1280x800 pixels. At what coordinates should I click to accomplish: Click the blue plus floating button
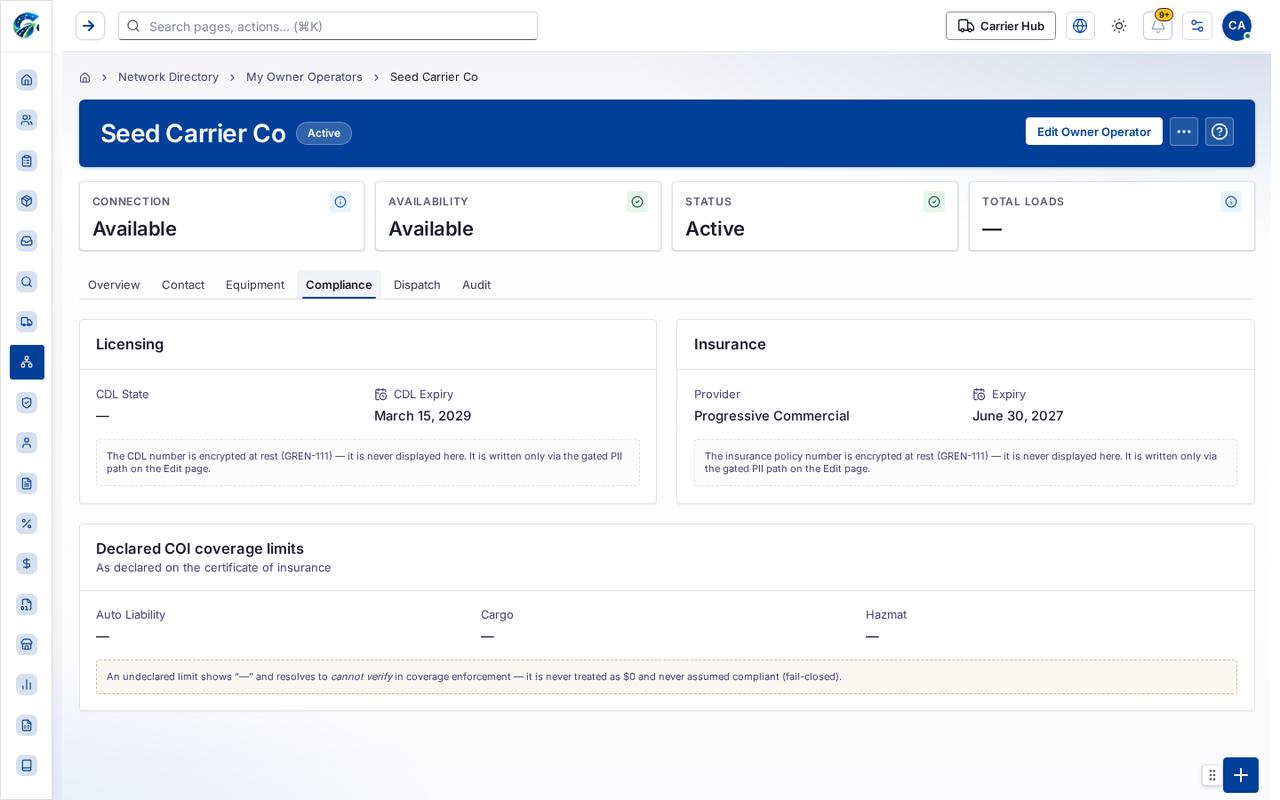(x=1241, y=775)
